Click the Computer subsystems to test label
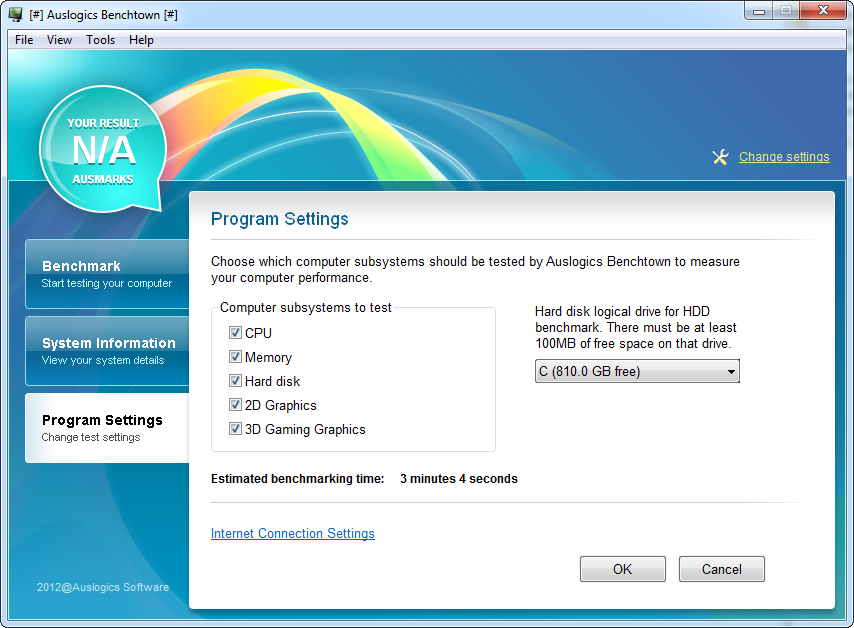This screenshot has height=628, width=854. click(x=306, y=308)
